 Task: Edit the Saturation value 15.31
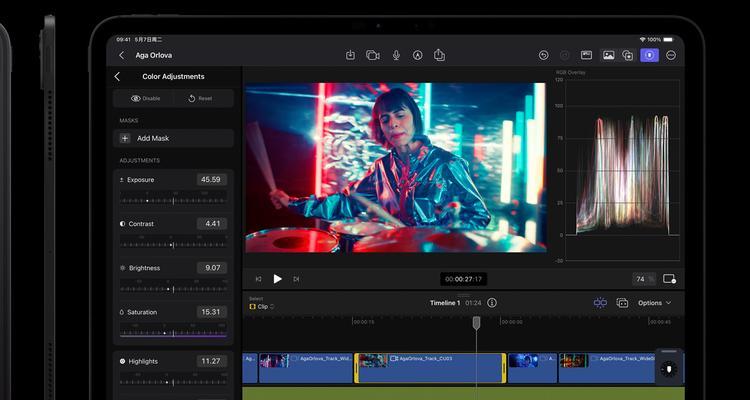click(212, 312)
